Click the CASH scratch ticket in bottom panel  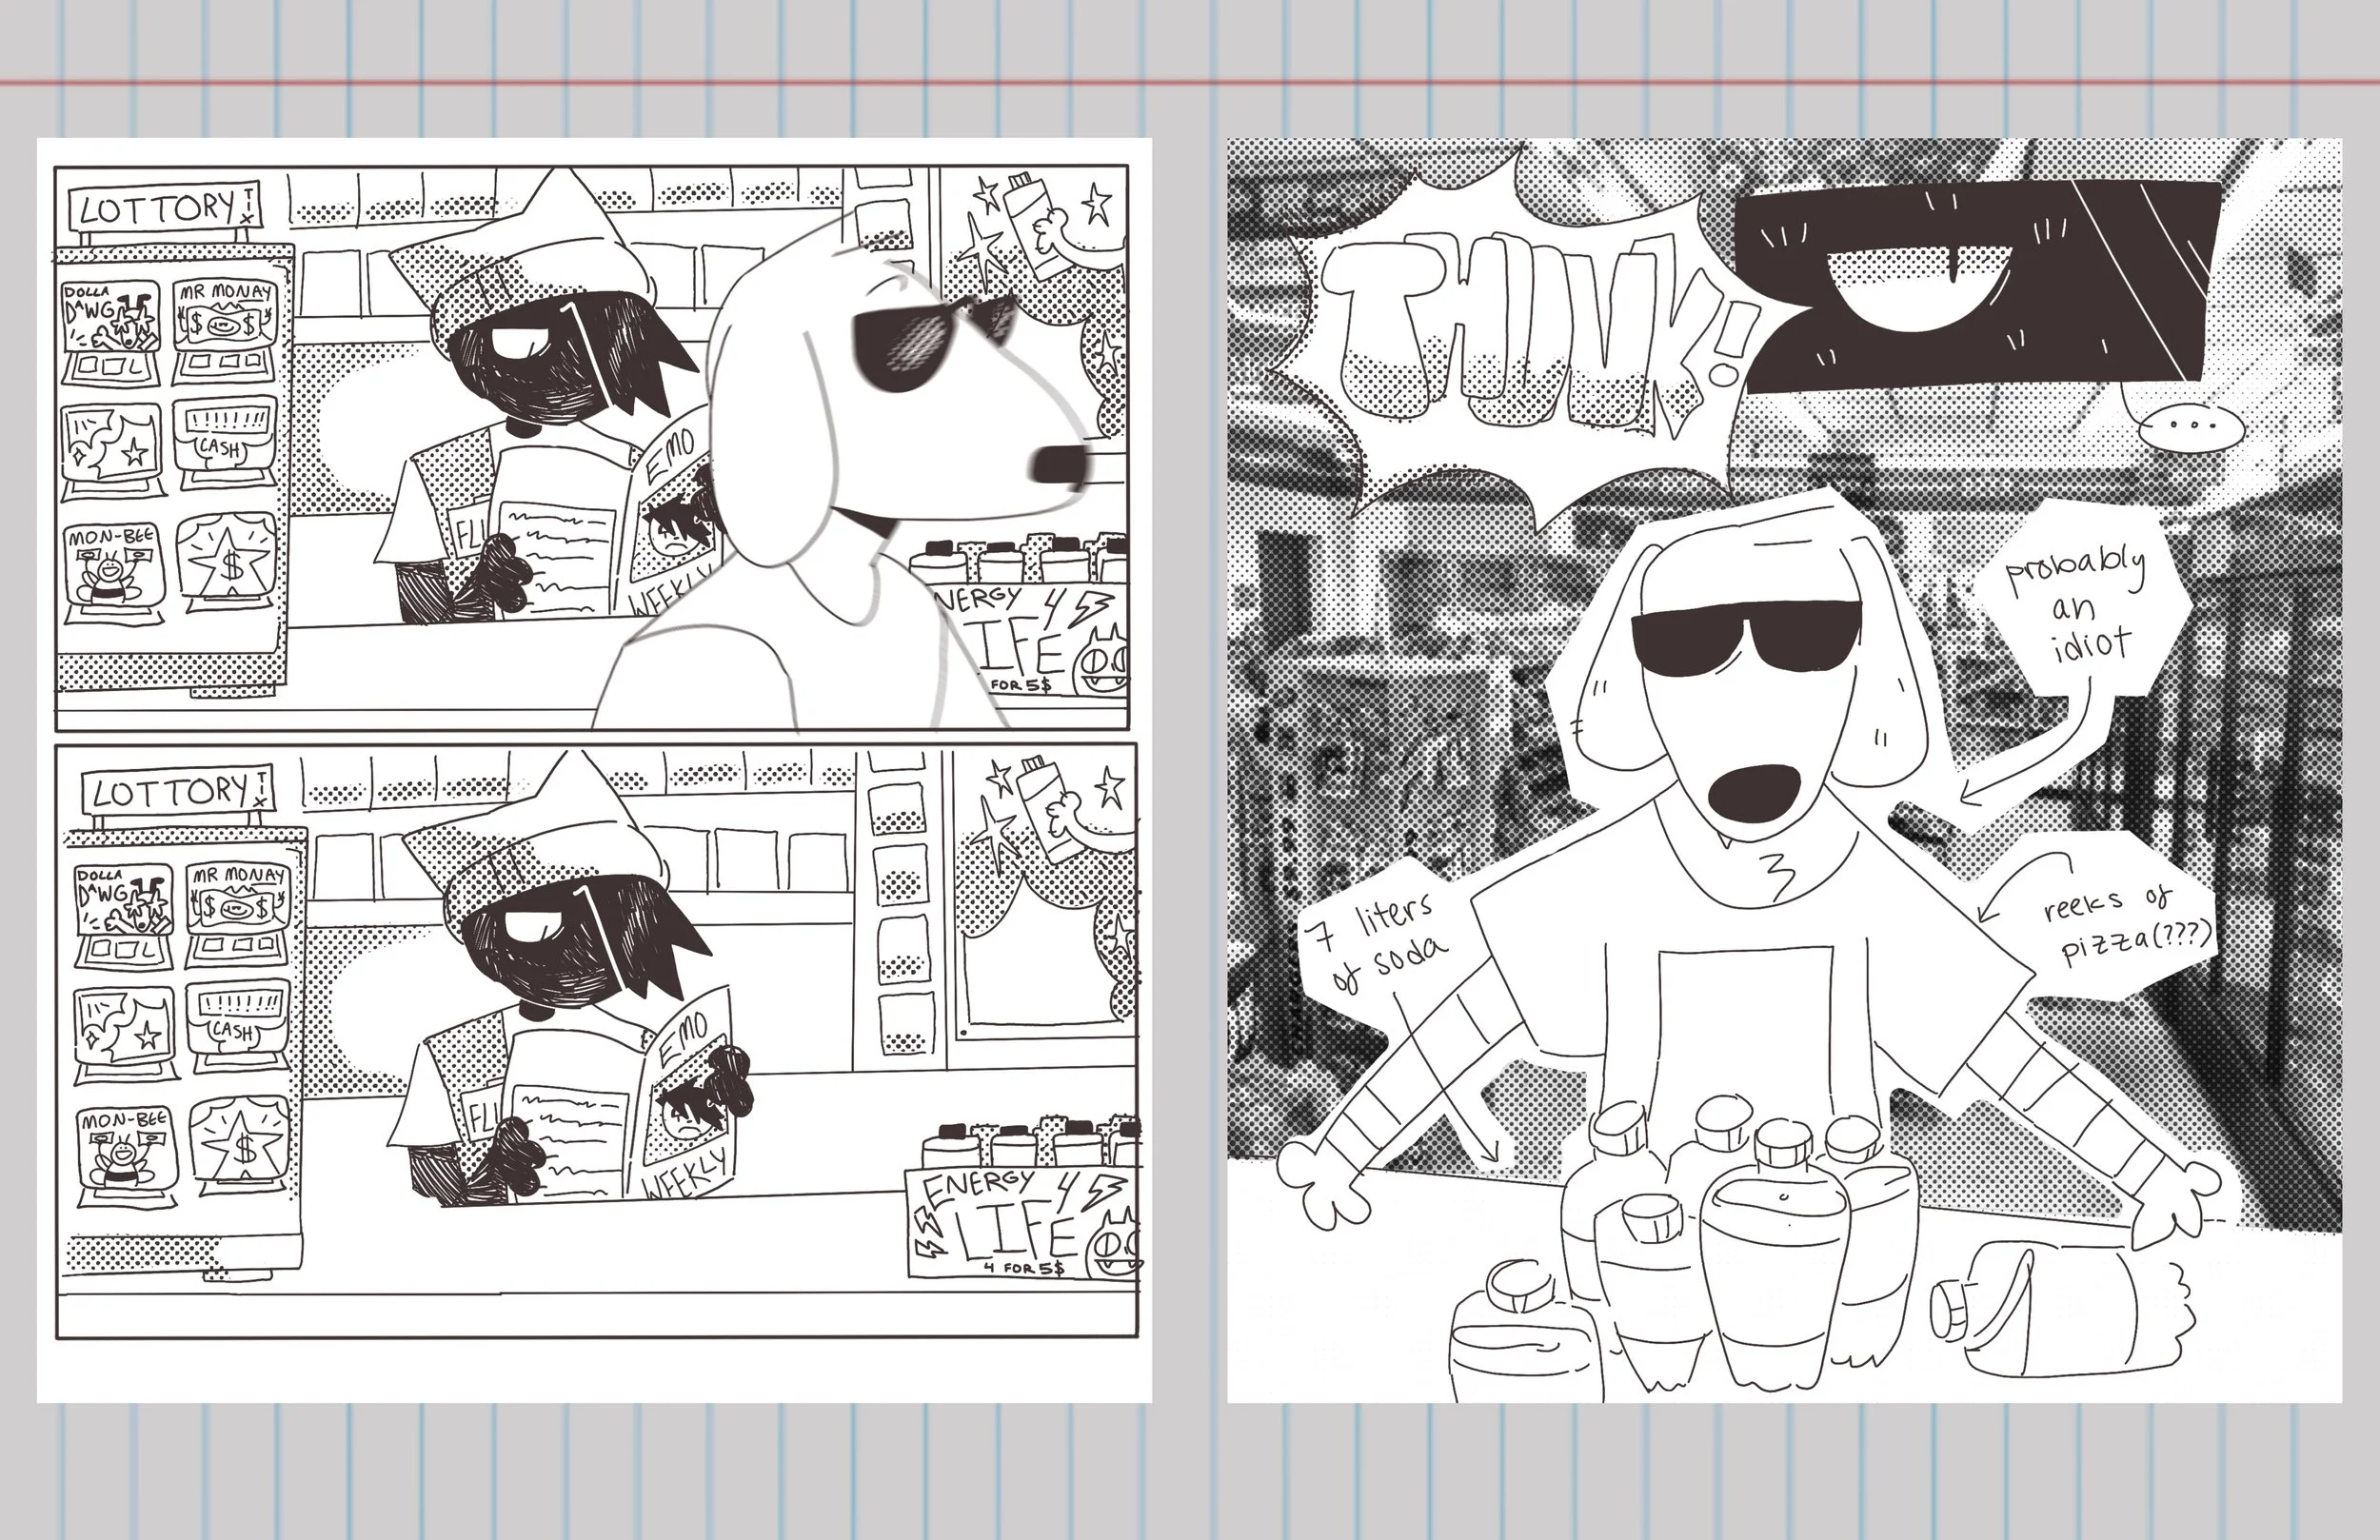[237, 1020]
